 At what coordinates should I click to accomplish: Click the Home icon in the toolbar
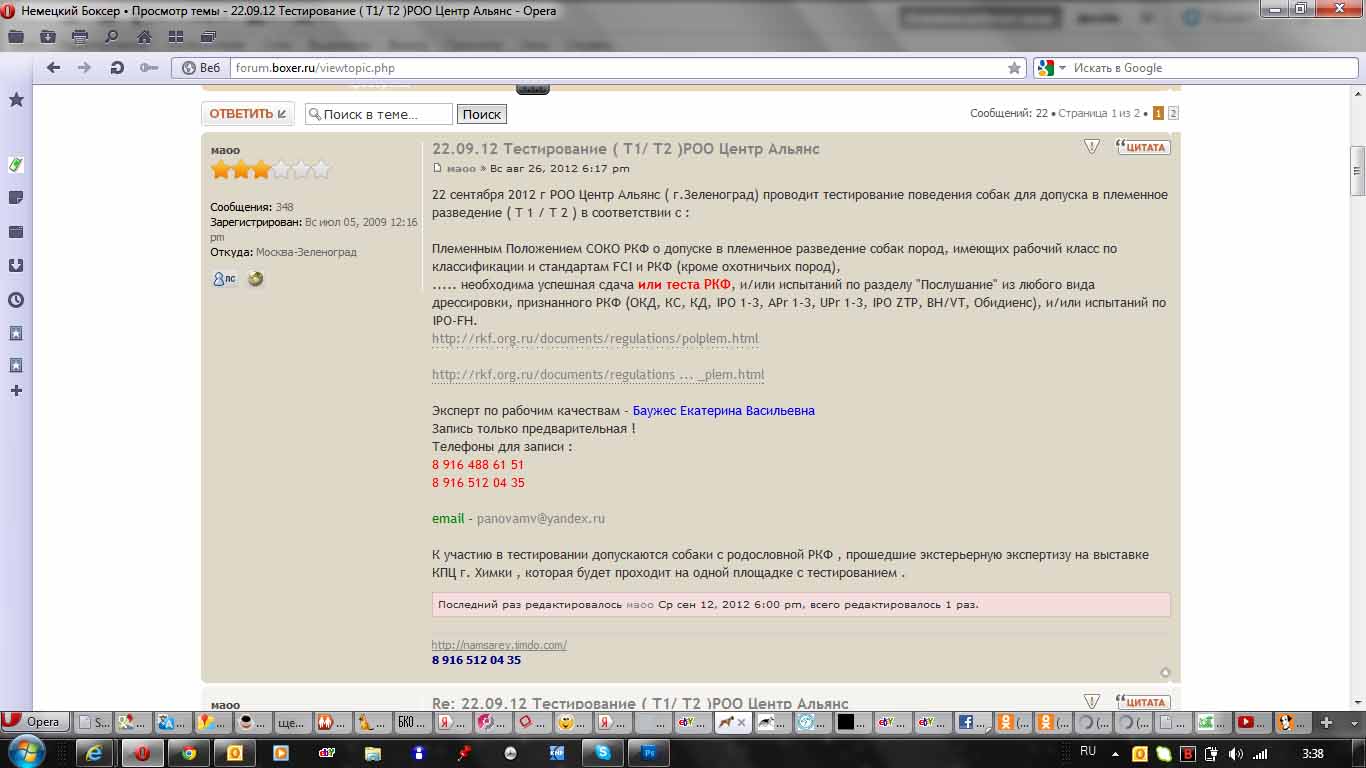144,37
